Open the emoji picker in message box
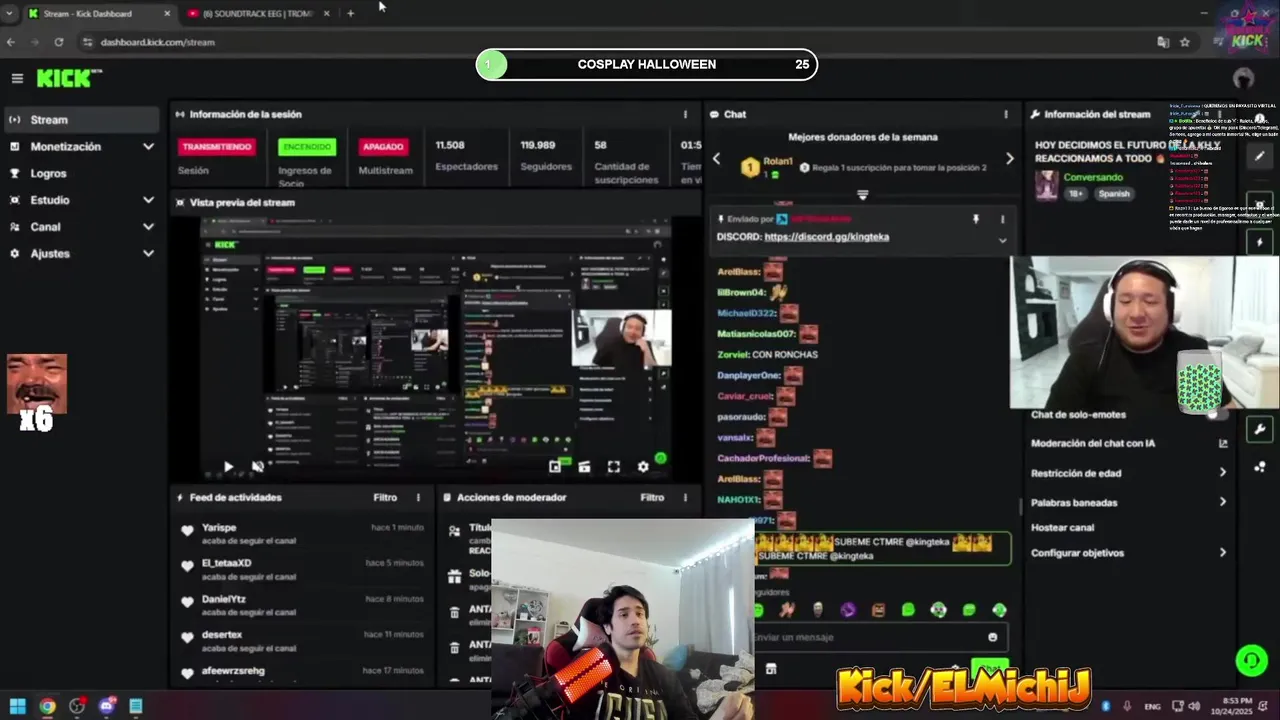This screenshot has width=1280, height=720. [x=992, y=637]
